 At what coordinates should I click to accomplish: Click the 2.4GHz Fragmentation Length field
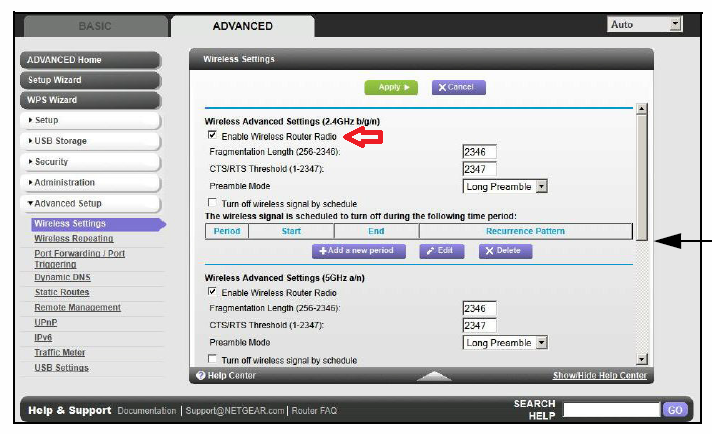point(479,152)
